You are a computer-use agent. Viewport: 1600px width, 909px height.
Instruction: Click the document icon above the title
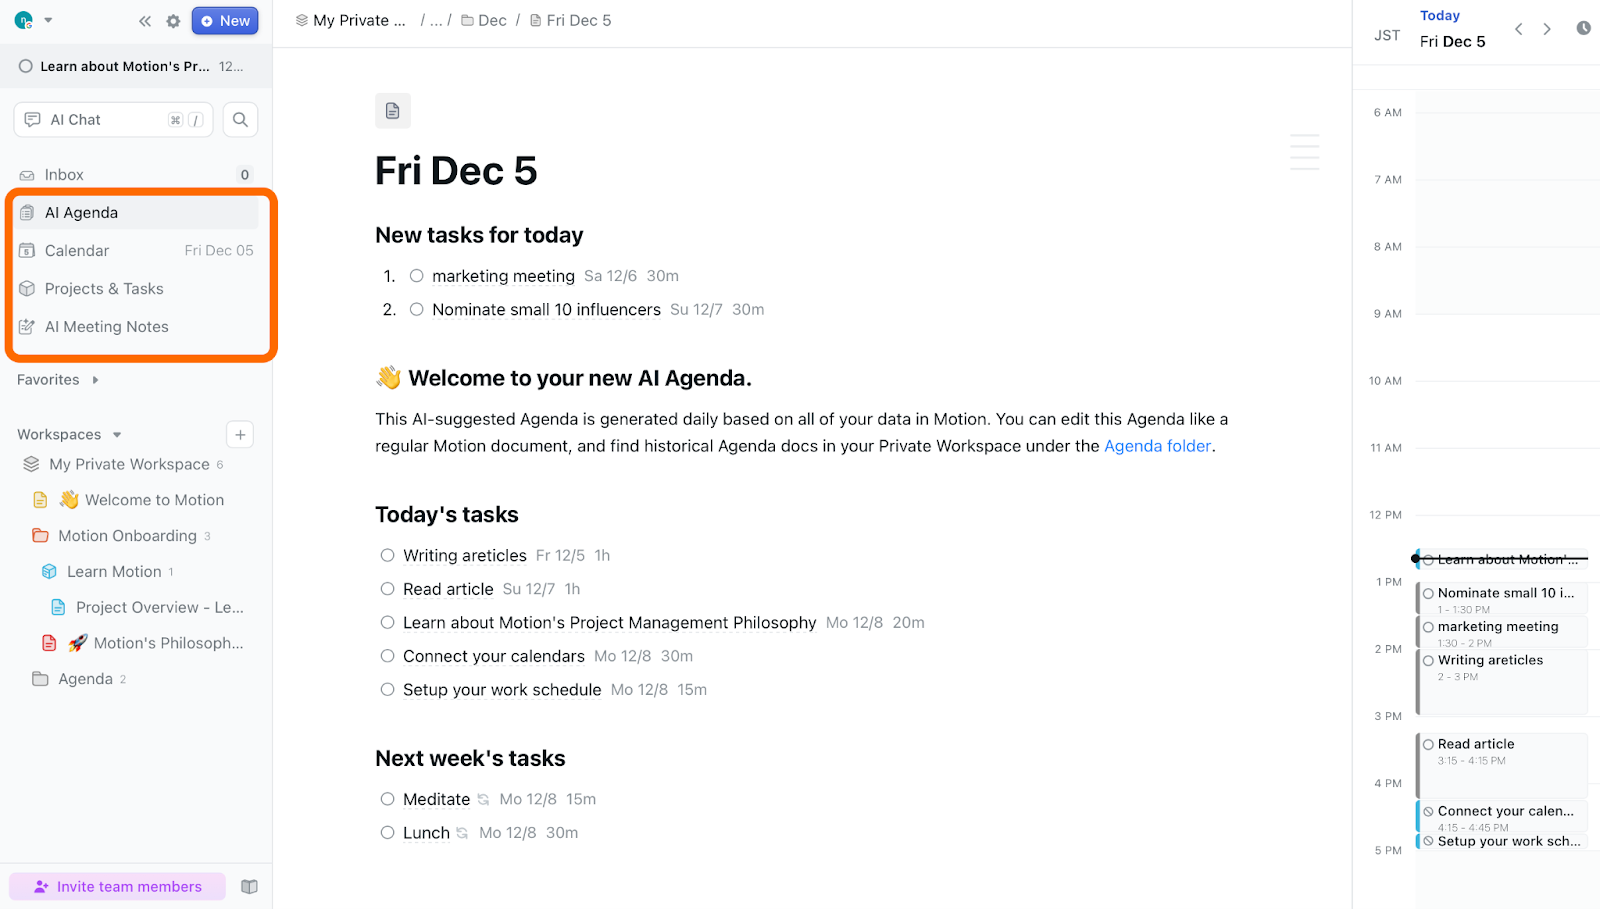coord(392,111)
